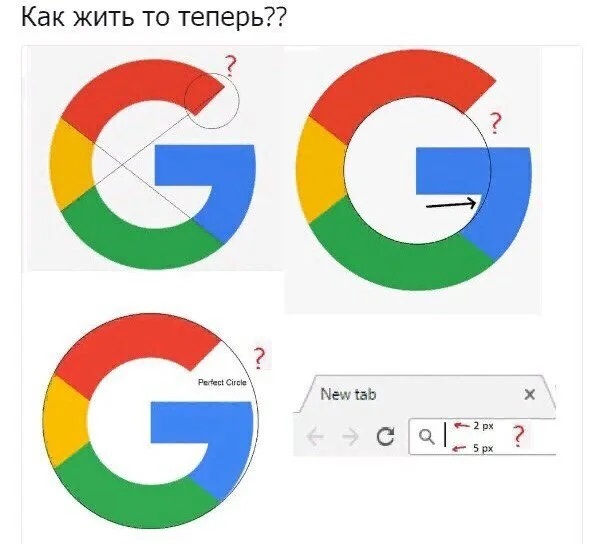Click question mark near Perfect Circle logo

(260, 358)
